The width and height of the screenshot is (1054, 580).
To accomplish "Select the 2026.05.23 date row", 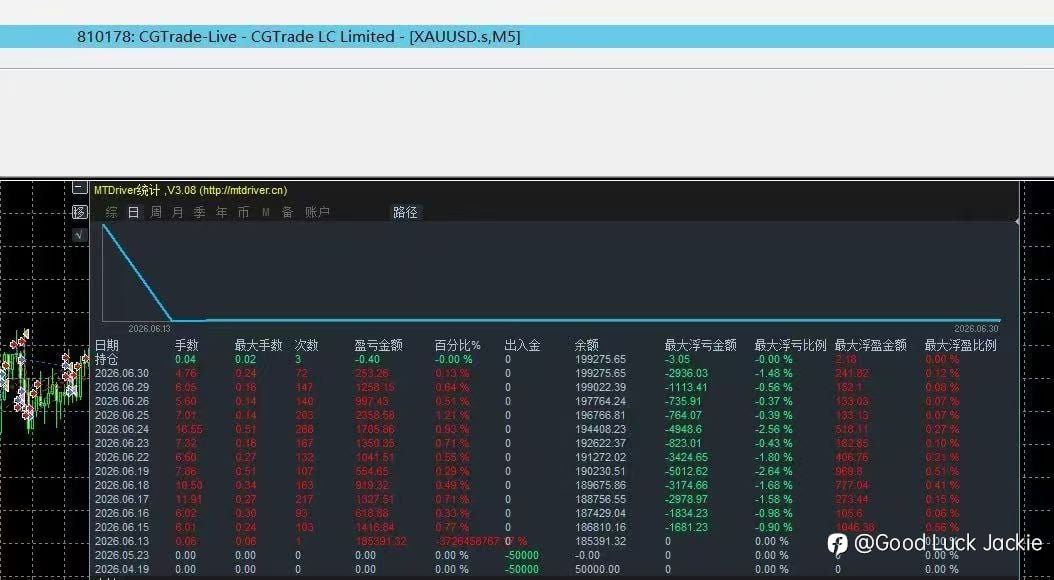I will (x=122, y=555).
